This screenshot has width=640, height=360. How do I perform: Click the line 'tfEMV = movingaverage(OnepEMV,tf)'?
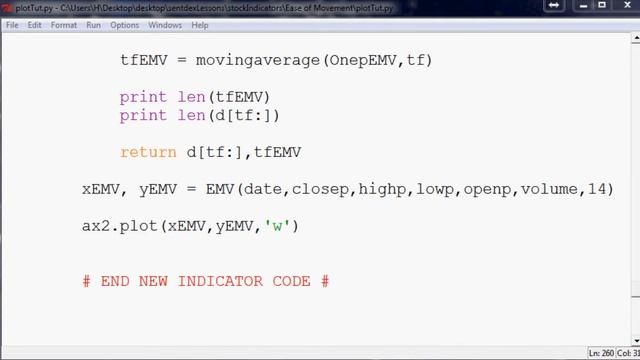276,60
